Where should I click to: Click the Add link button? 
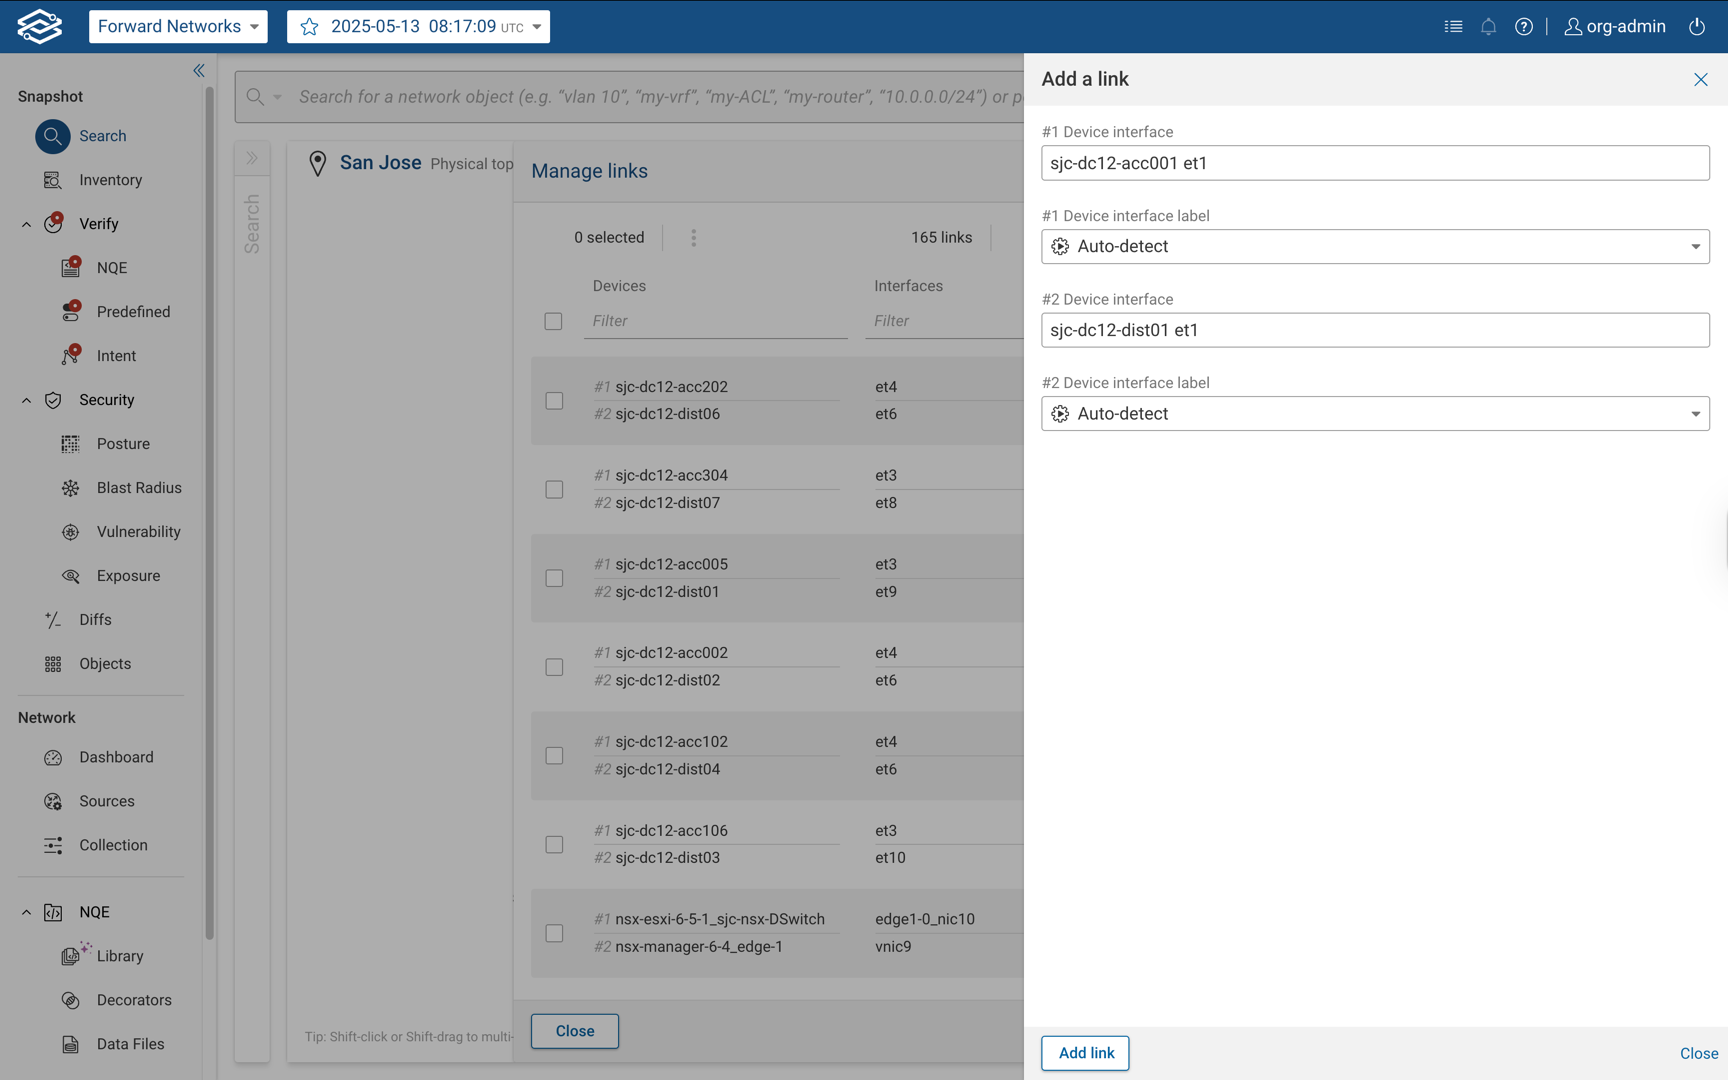point(1085,1053)
